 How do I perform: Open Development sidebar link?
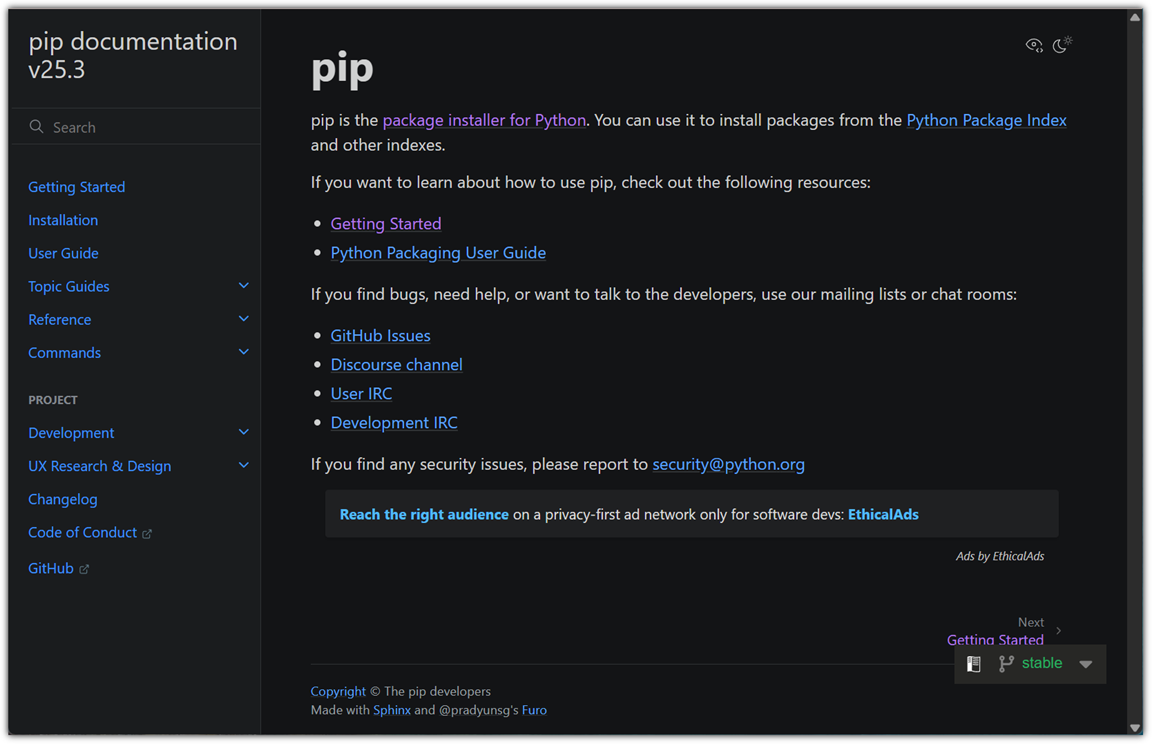71,433
